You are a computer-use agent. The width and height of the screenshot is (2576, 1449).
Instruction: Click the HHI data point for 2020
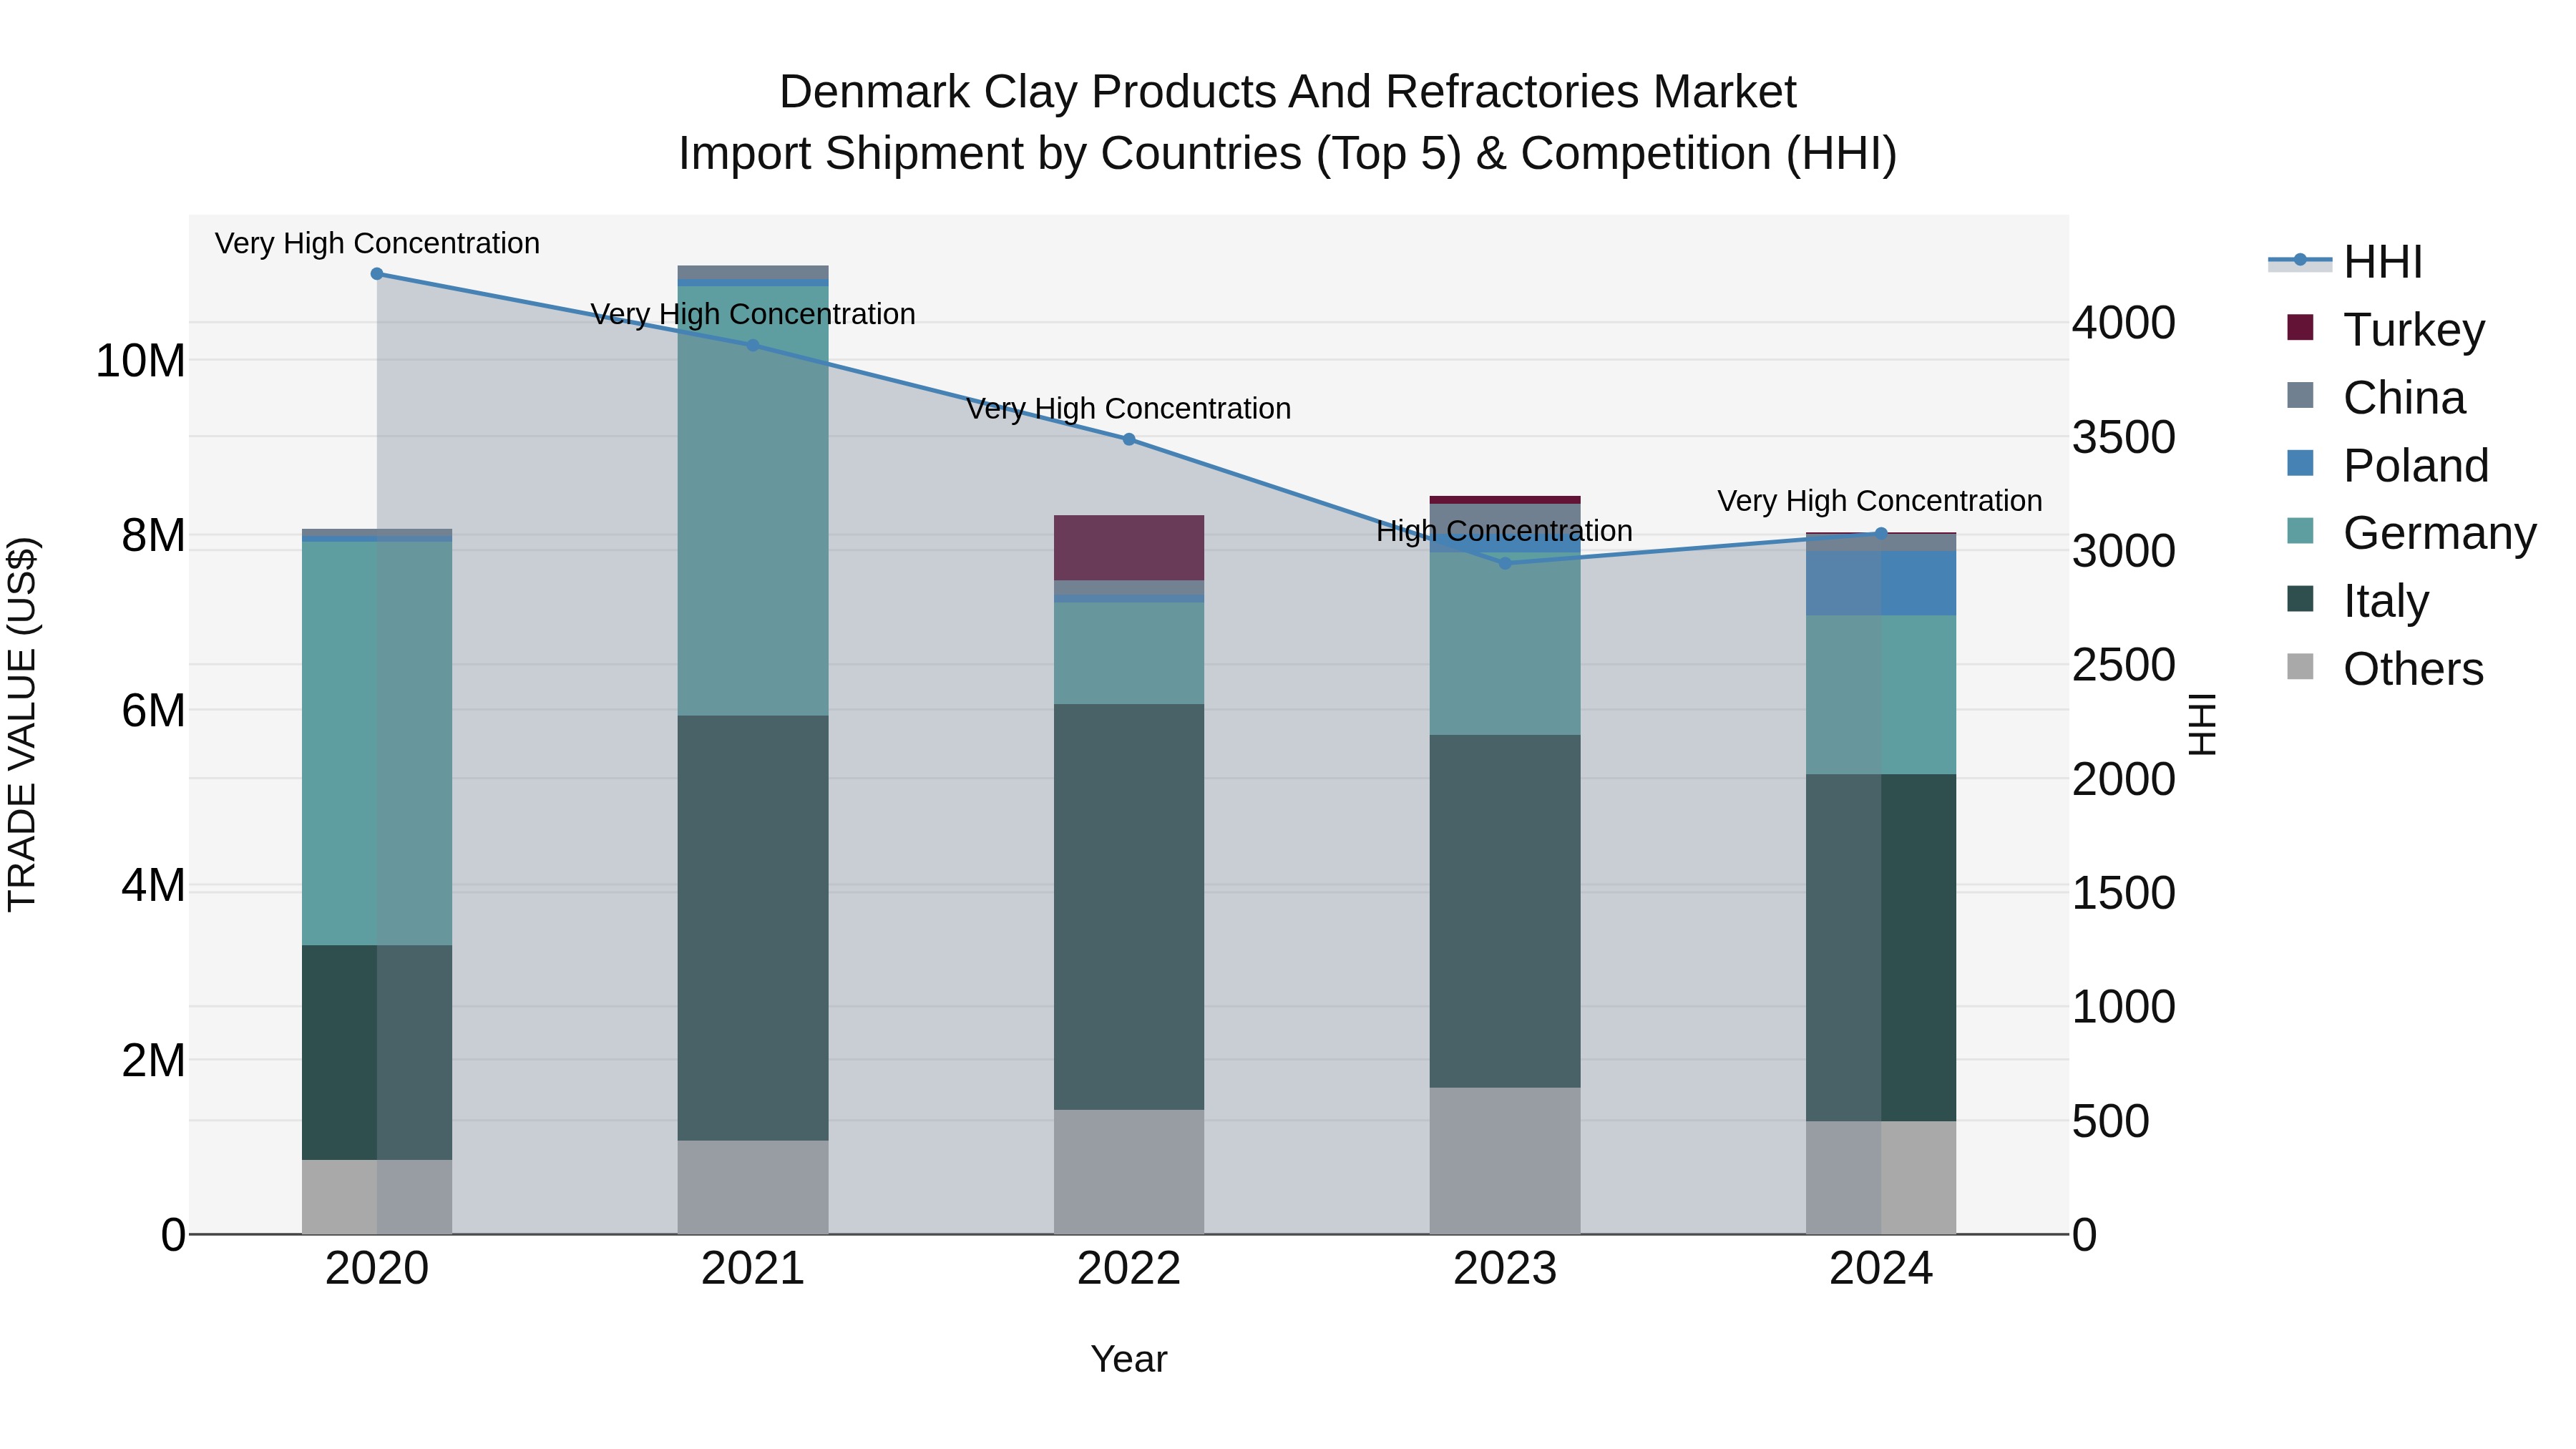click(x=377, y=274)
